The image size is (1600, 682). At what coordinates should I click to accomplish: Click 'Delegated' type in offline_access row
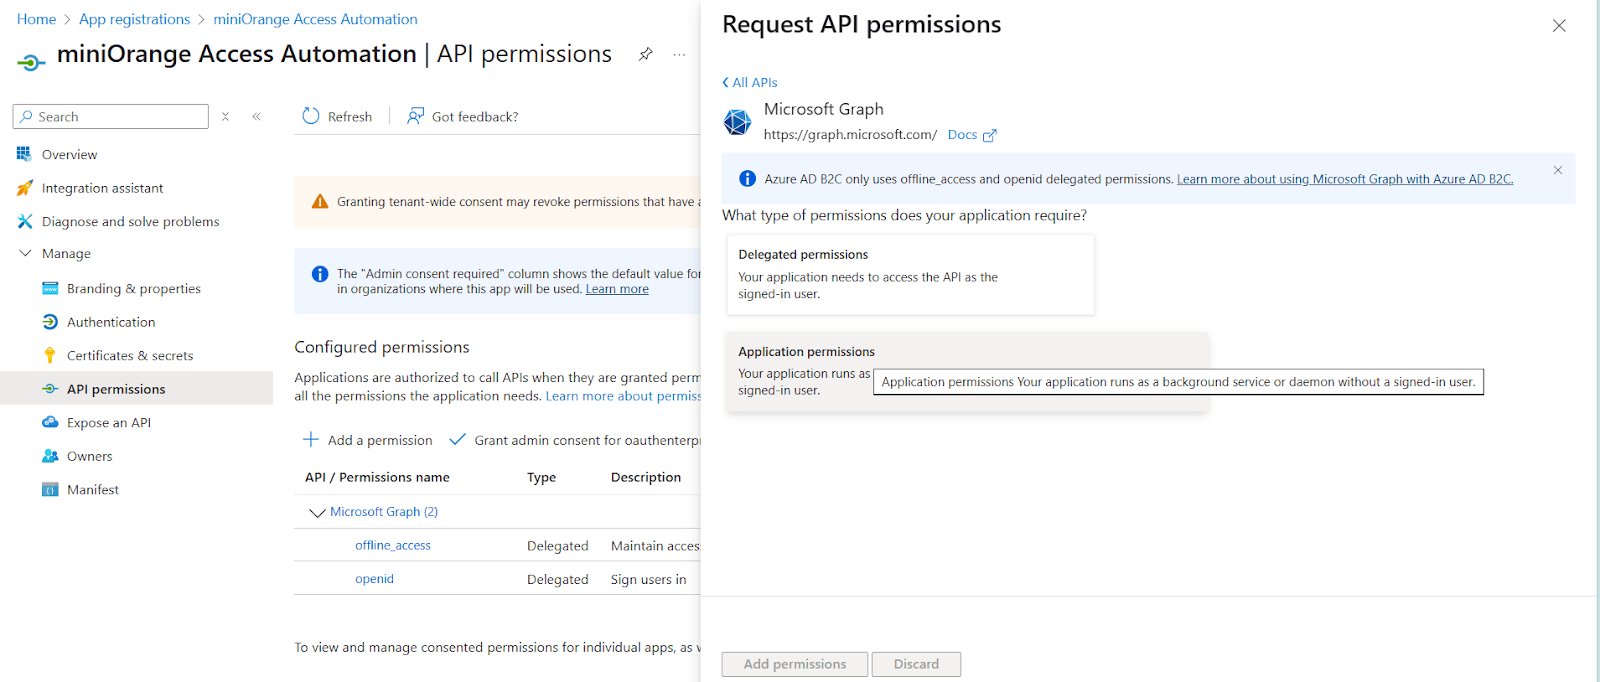coord(557,546)
